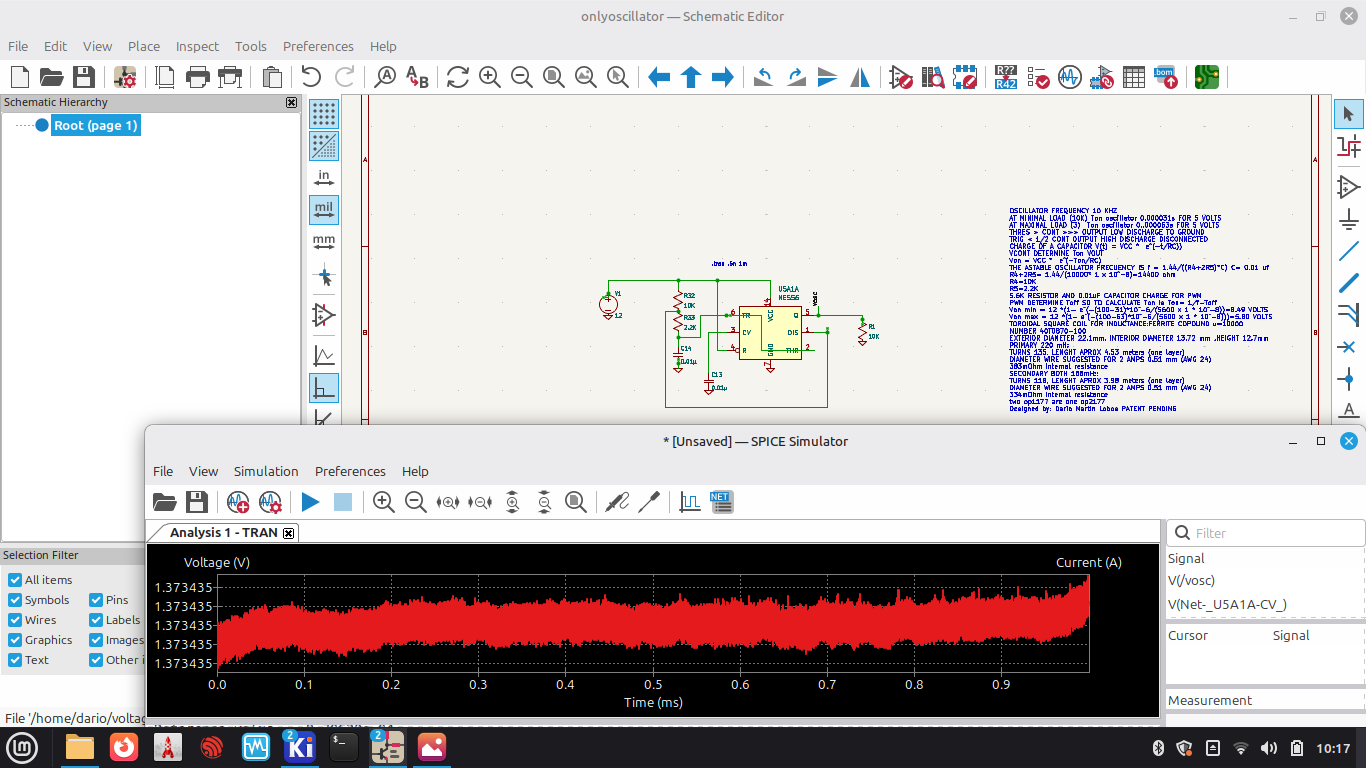Run the SPICE simulation with play button
The height and width of the screenshot is (768, 1366).
(310, 502)
